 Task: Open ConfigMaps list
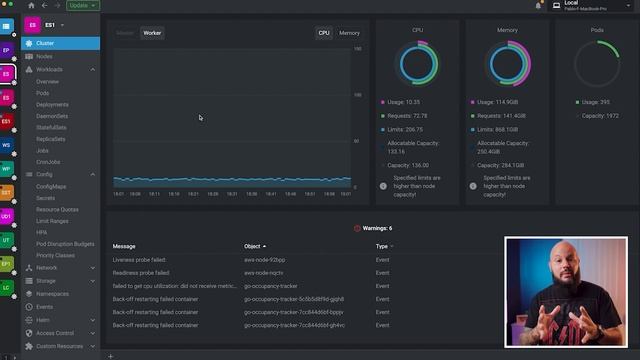(51, 187)
